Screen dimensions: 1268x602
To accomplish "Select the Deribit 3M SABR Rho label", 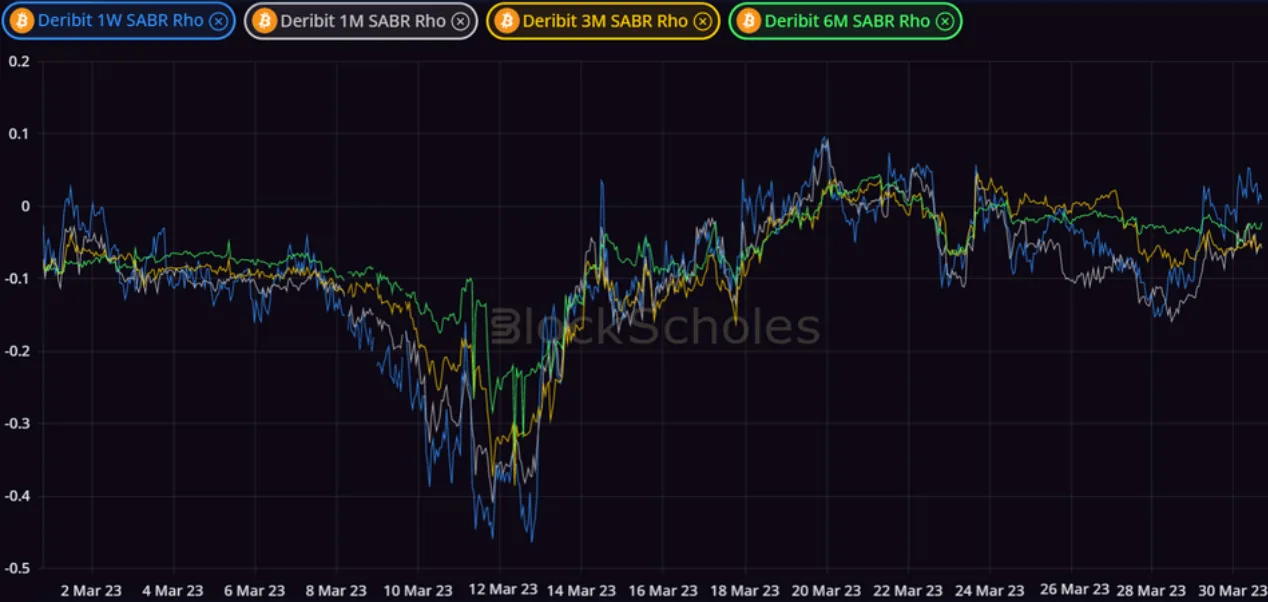I will pos(605,21).
